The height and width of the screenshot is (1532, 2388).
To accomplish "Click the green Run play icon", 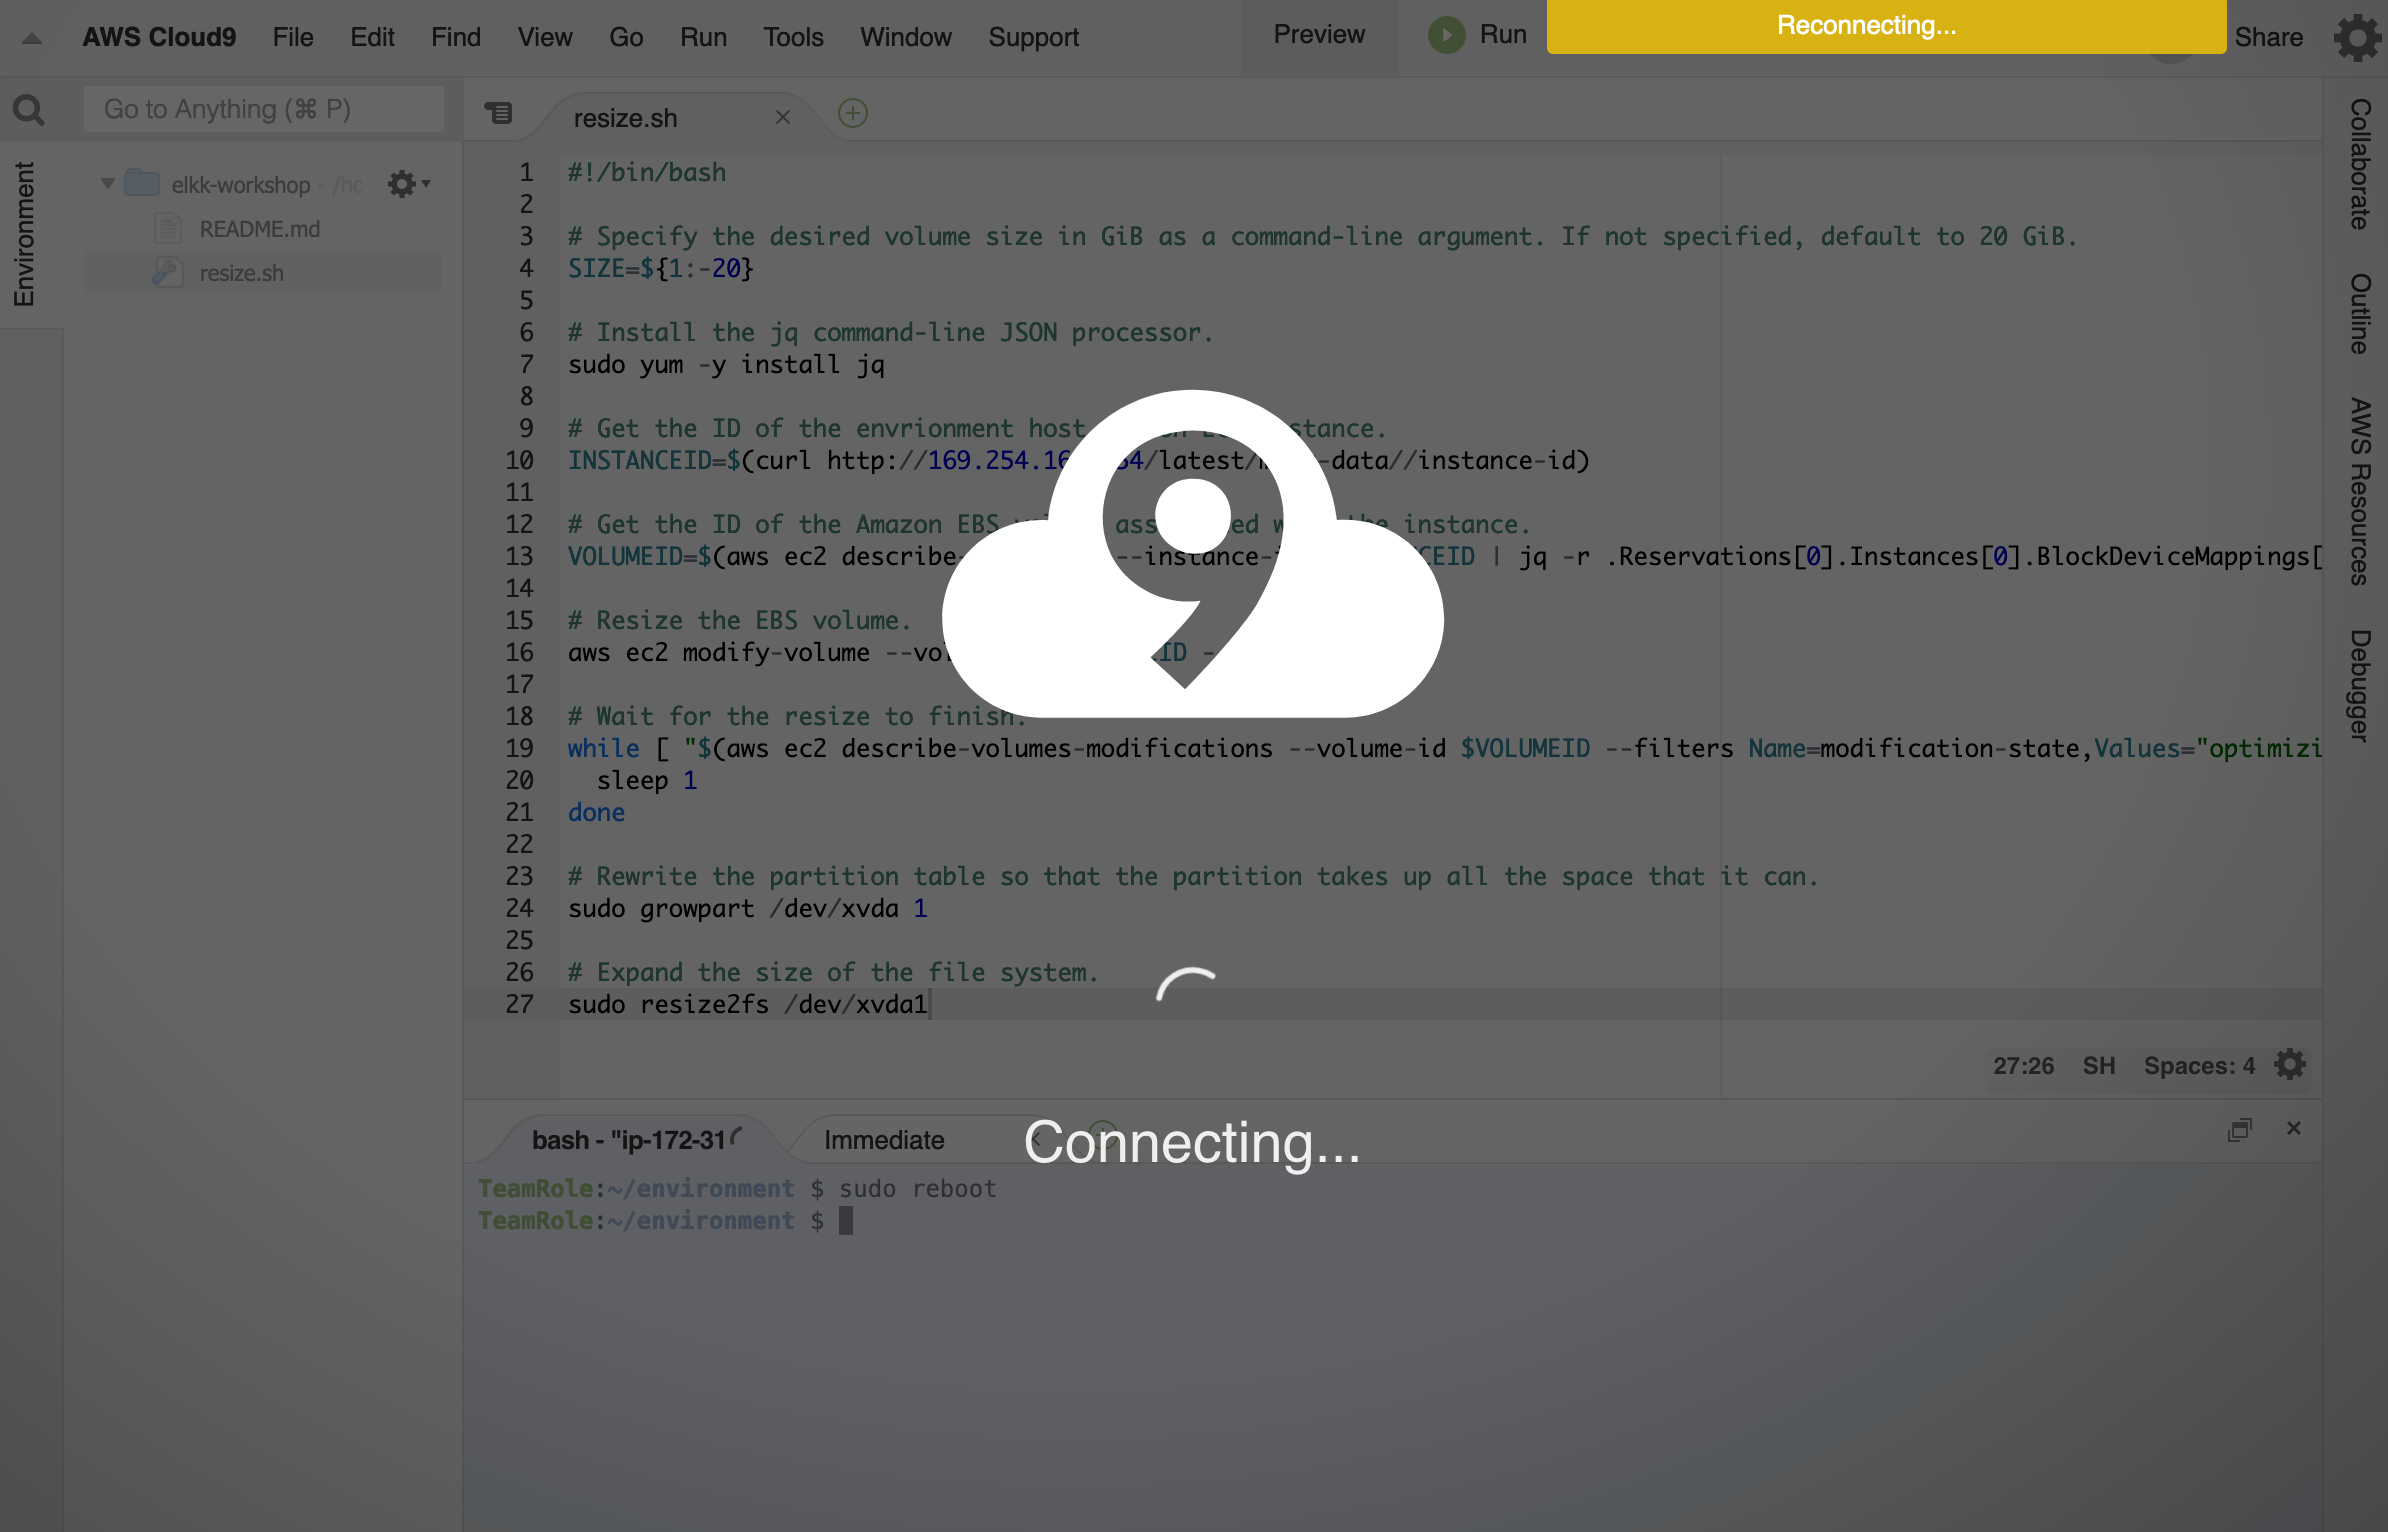I will [1446, 35].
